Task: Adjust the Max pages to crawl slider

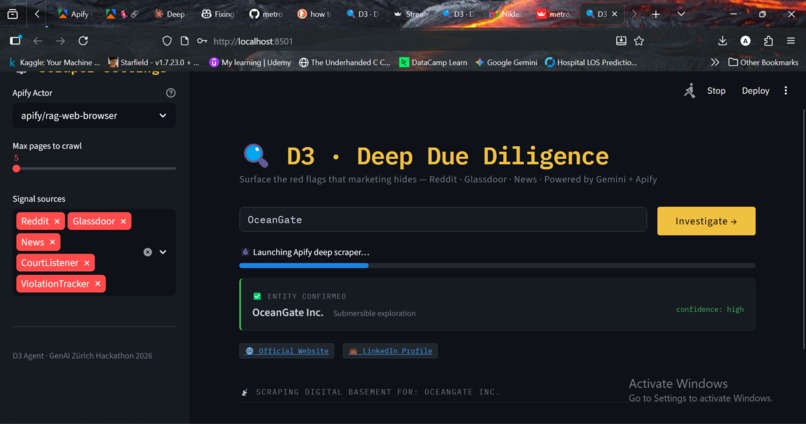Action: [x=16, y=168]
